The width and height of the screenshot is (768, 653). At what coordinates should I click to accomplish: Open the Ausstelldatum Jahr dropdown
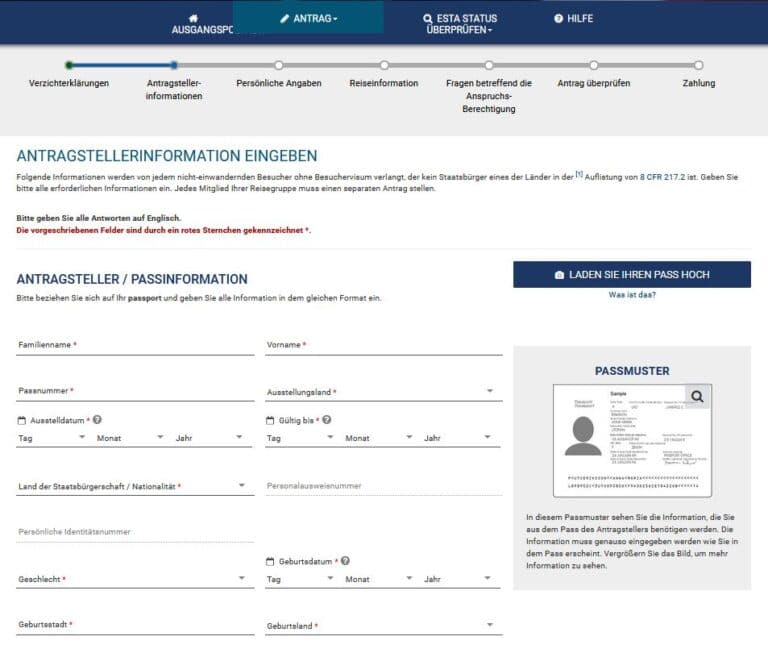pos(210,438)
